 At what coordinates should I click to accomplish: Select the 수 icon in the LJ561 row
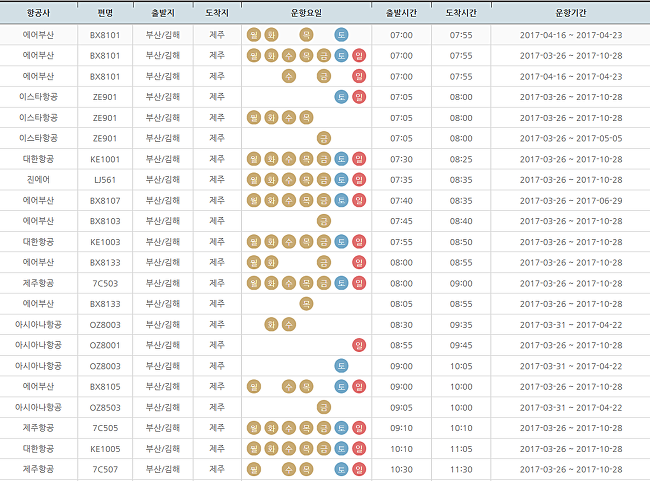pyautogui.click(x=289, y=180)
